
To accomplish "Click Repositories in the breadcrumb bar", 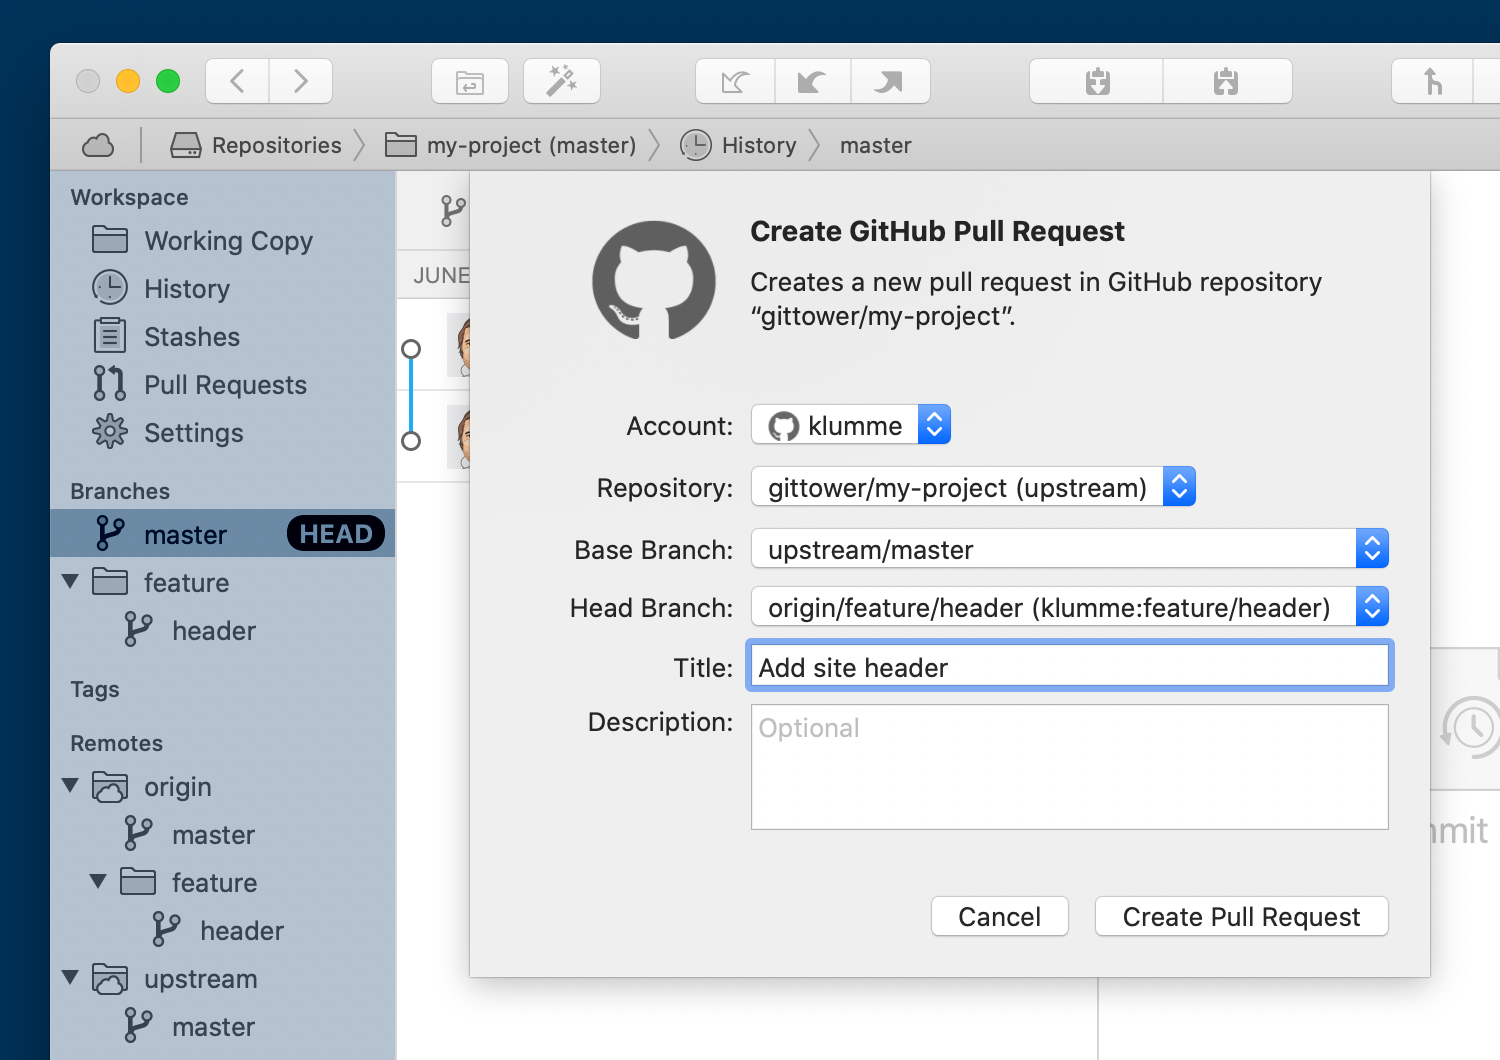I will pyautogui.click(x=275, y=144).
